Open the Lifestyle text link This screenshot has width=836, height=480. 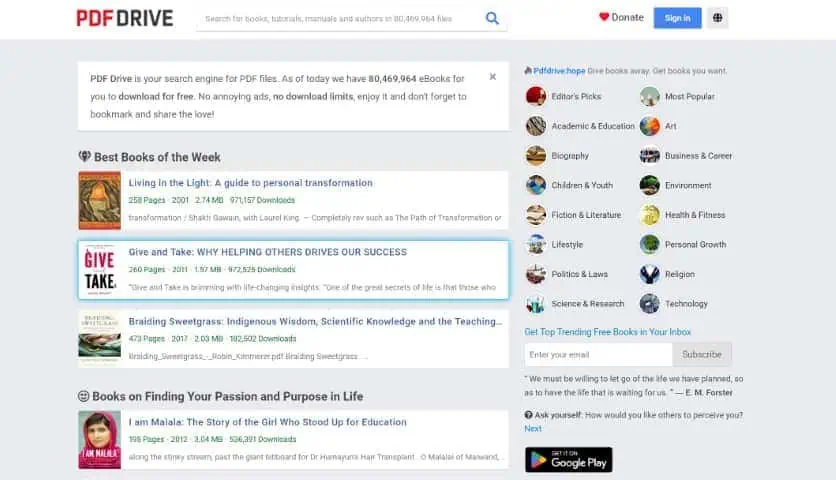click(567, 245)
